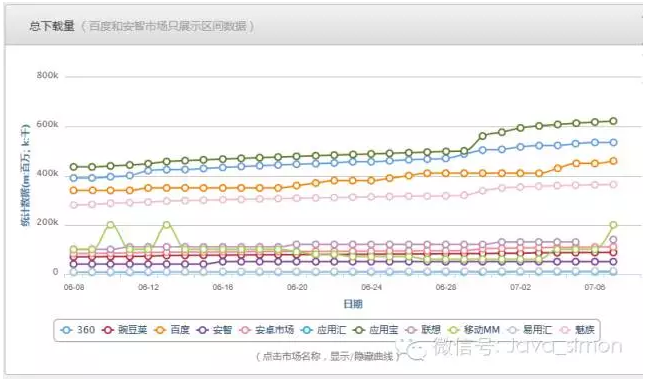Select the blue line point at 07-02

click(520, 147)
